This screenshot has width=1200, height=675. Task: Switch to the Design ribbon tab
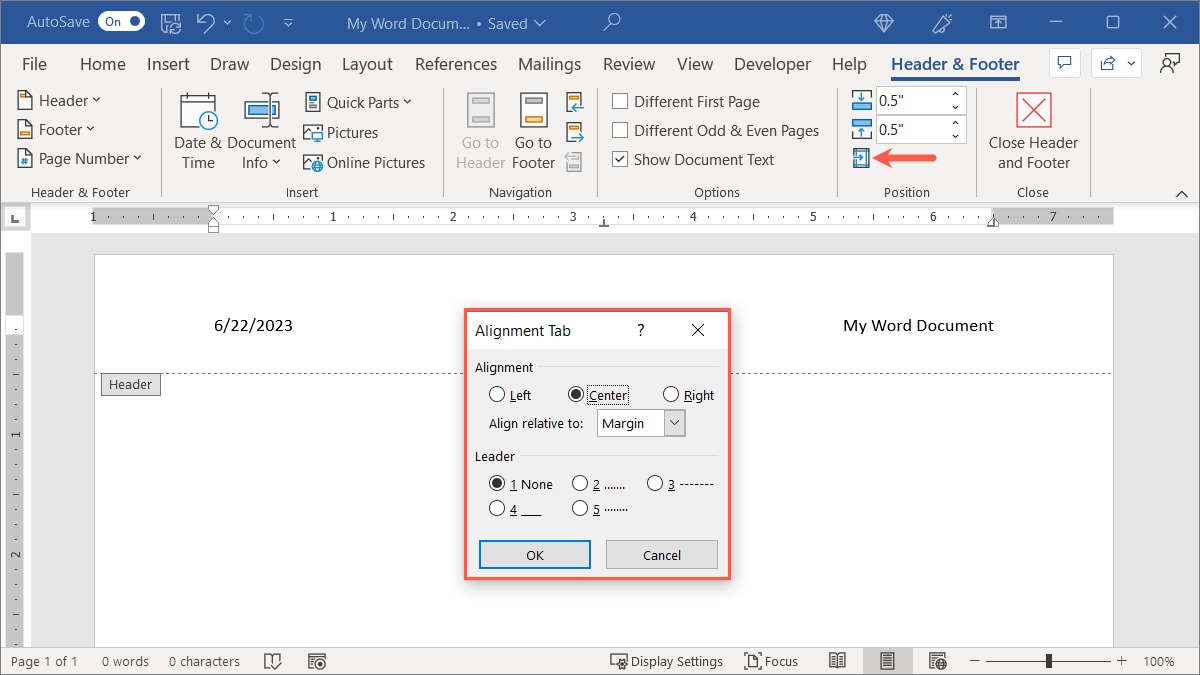coord(295,63)
